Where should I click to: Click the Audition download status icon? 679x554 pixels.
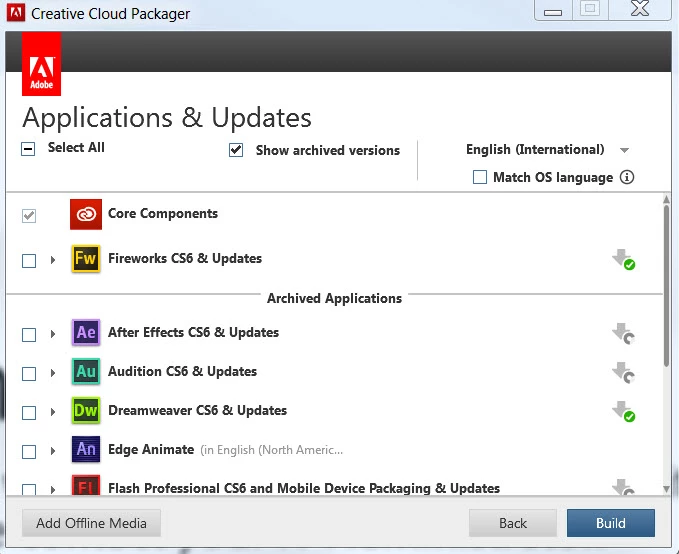coord(624,373)
